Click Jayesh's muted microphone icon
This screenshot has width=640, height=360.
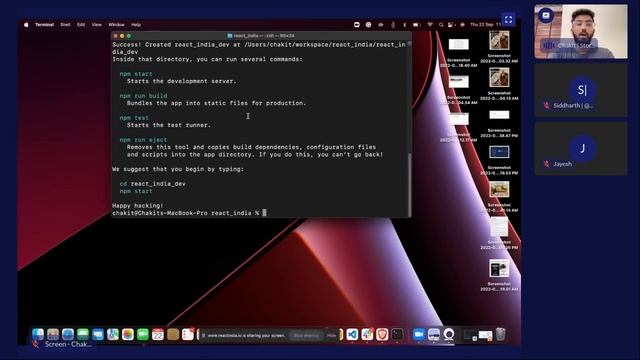(546, 164)
